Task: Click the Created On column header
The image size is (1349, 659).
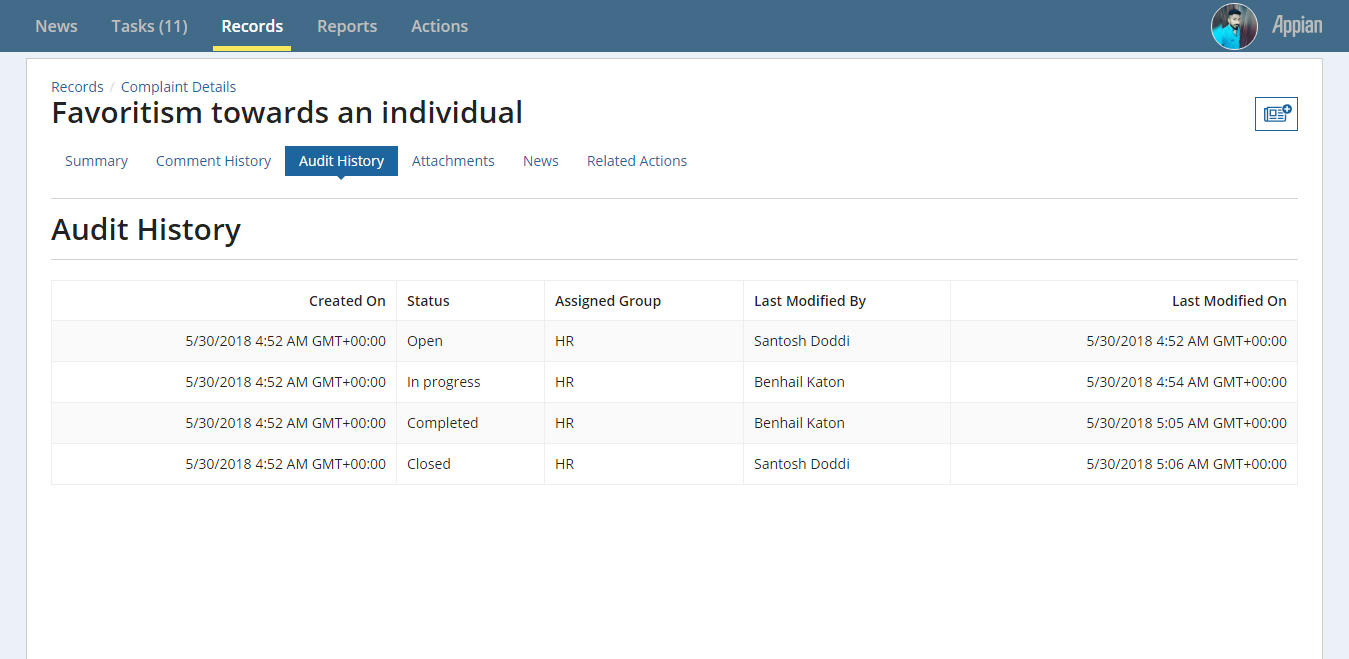Action: [347, 301]
